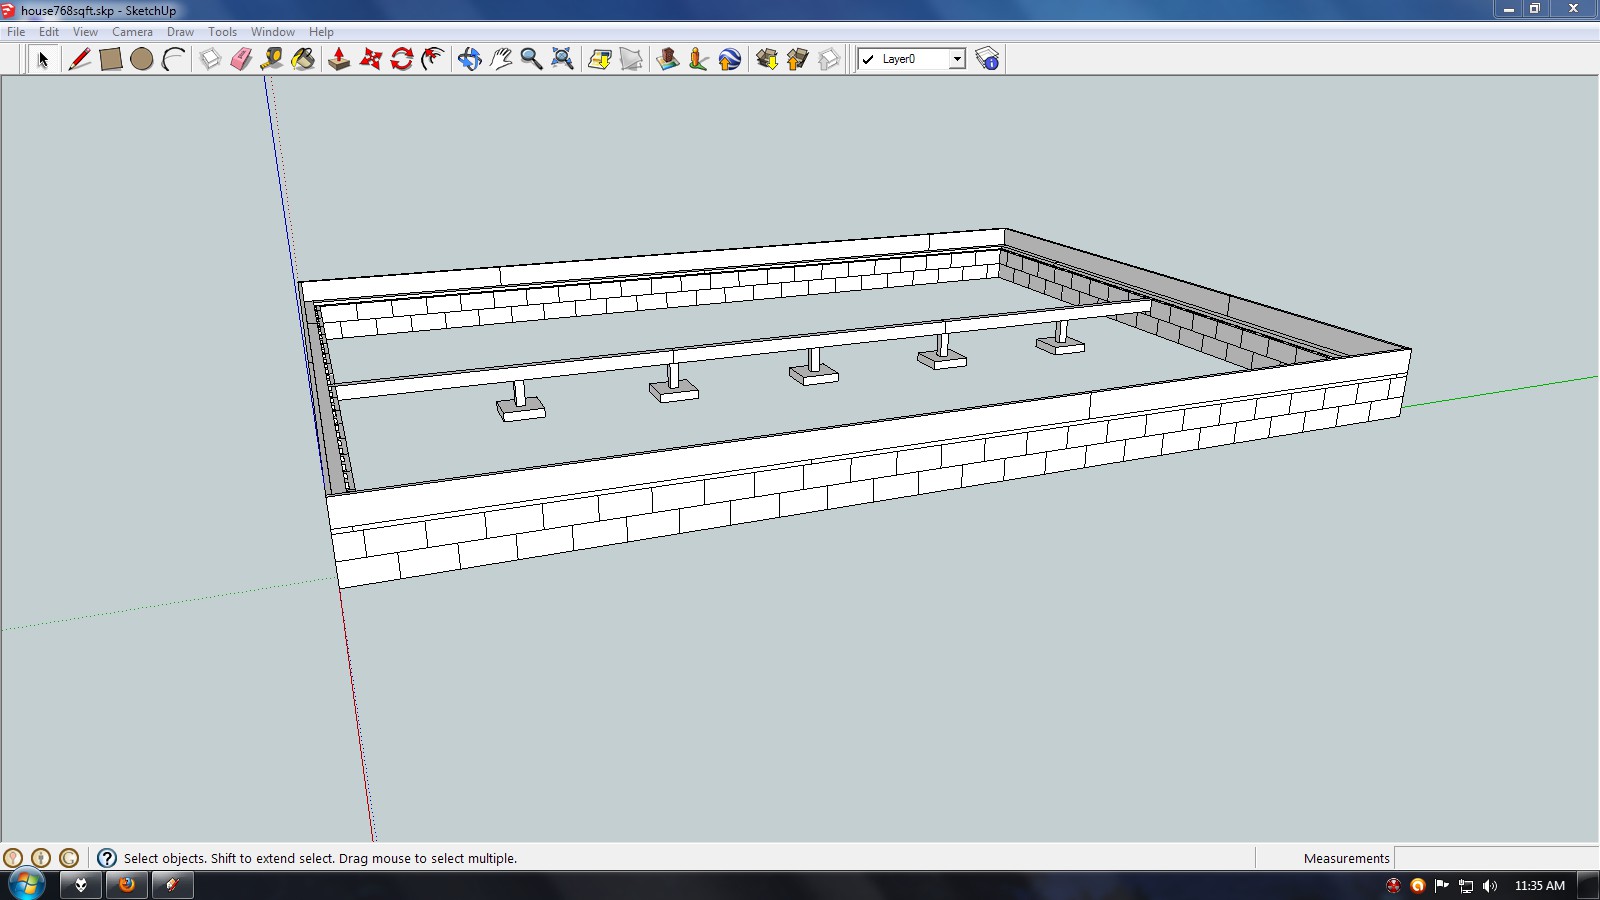Open Firefox from the taskbar
This screenshot has height=900, width=1600.
pos(127,885)
